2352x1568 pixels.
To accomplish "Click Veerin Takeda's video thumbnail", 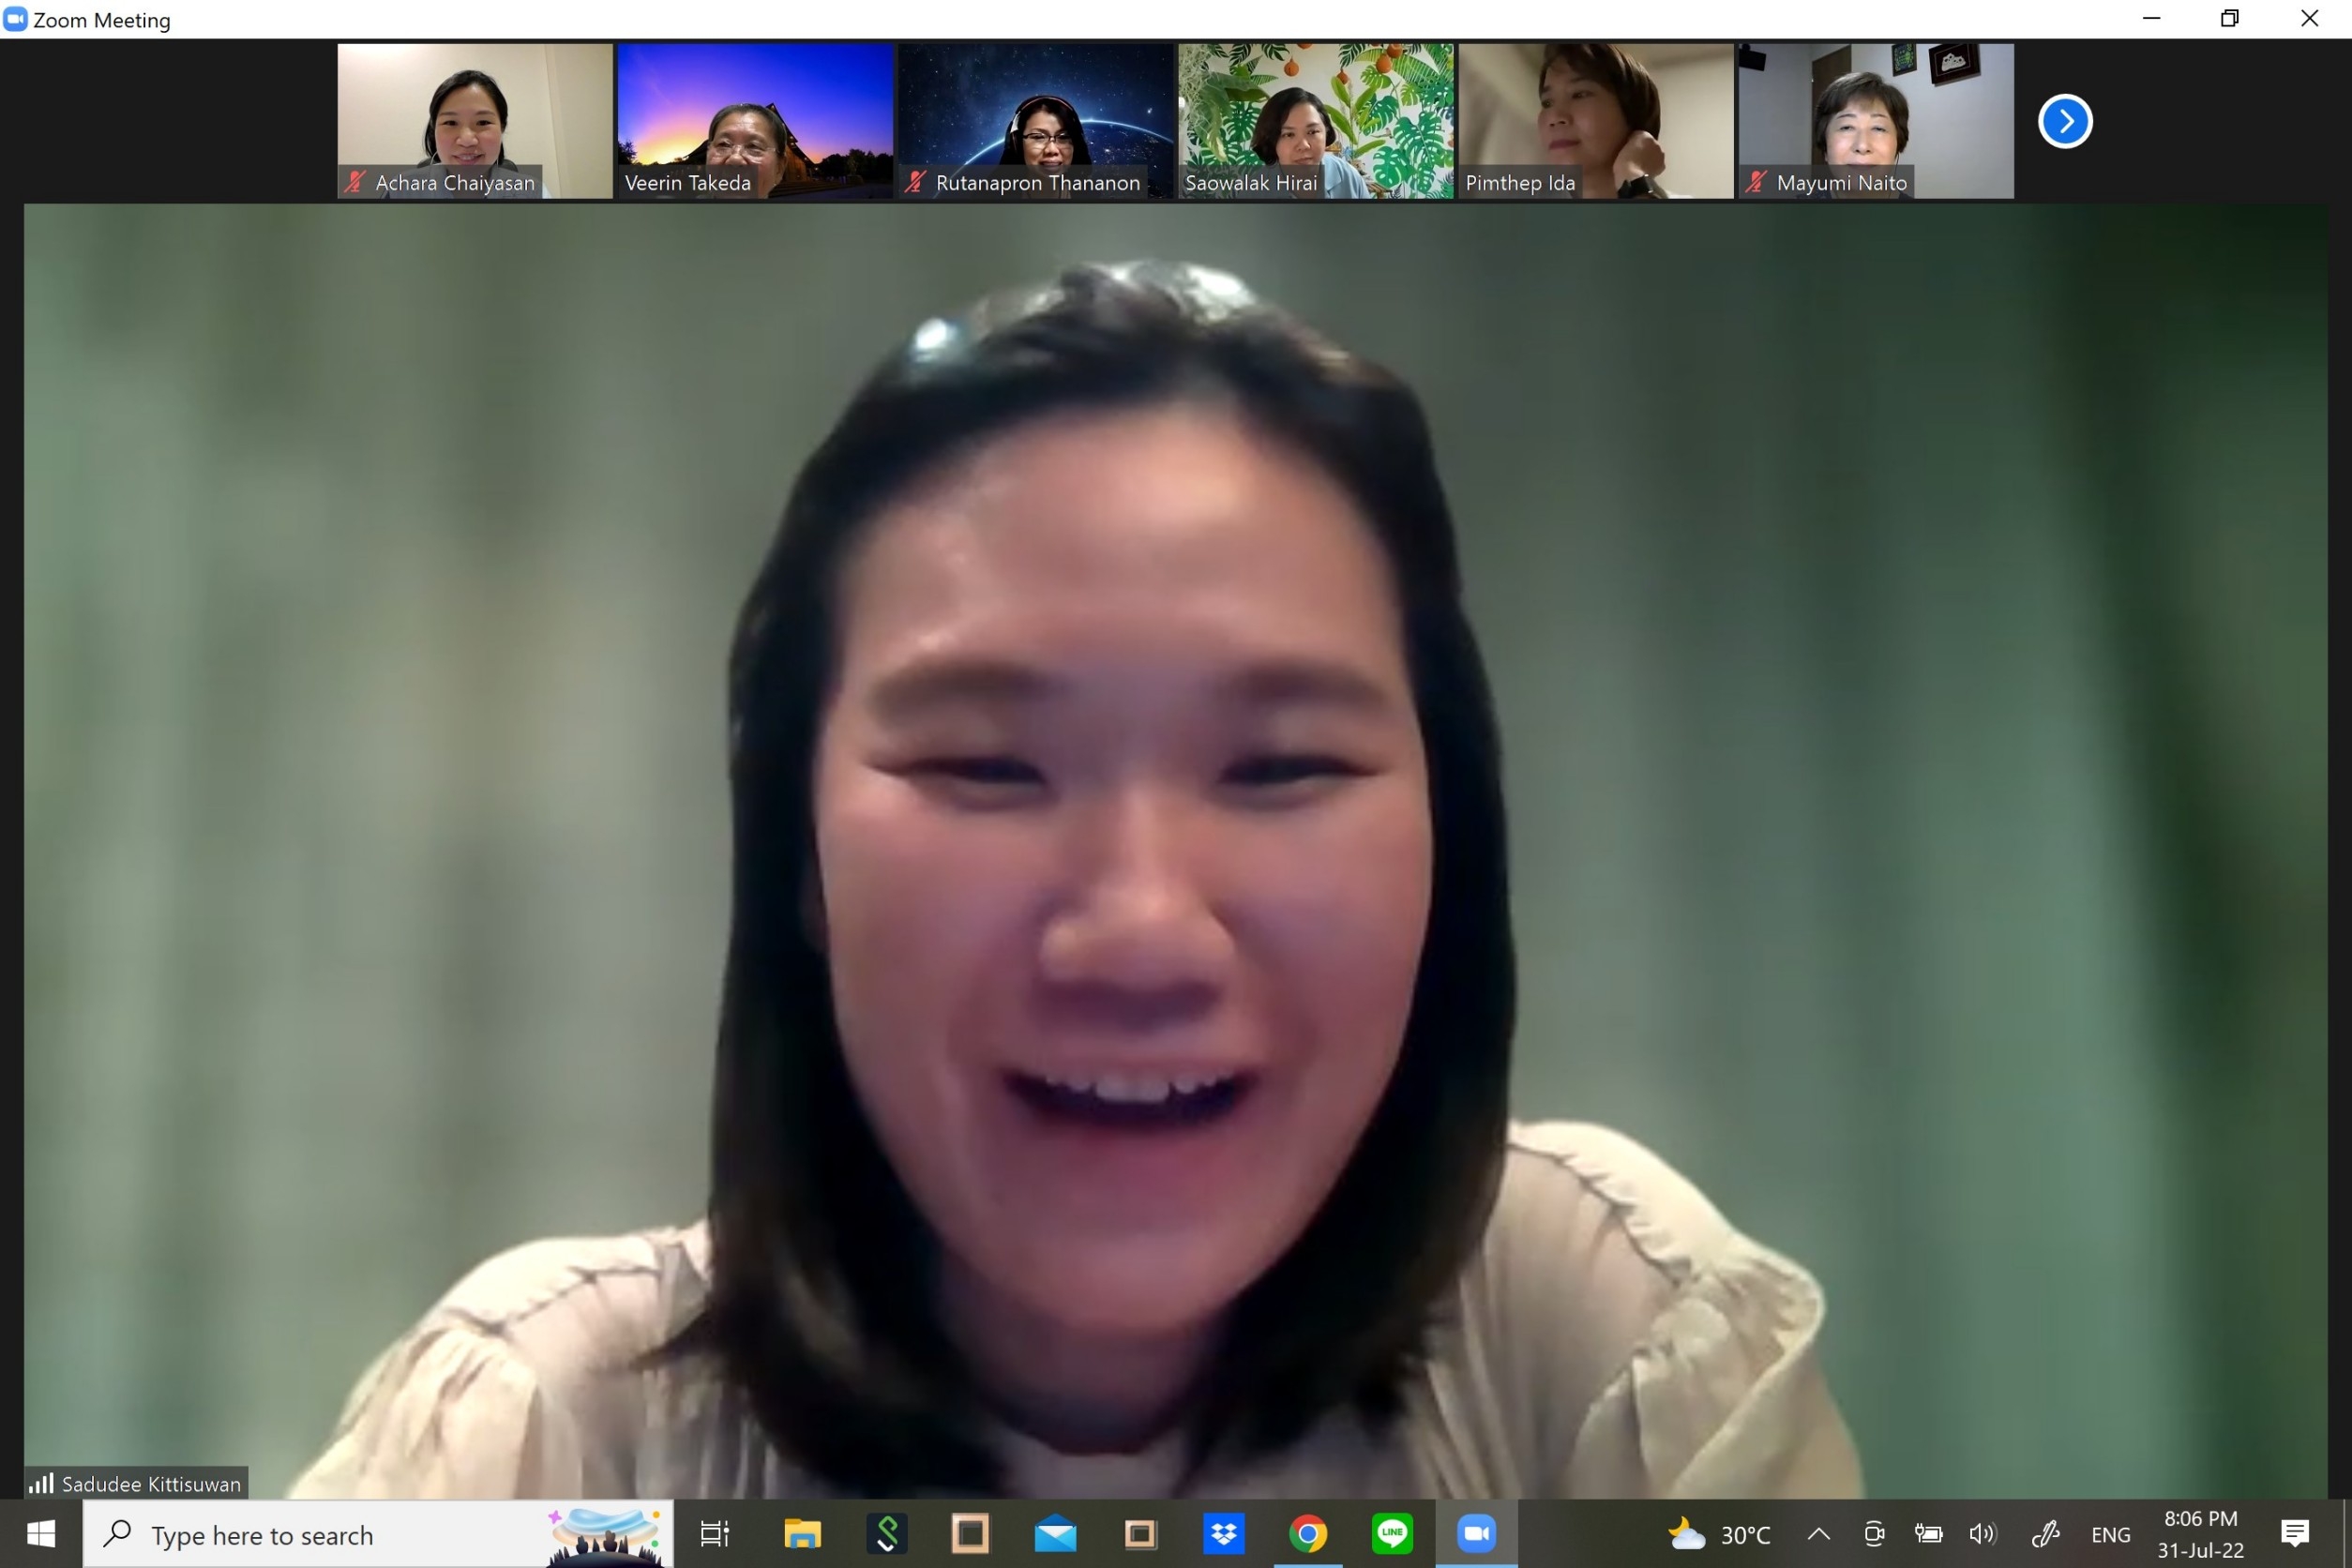I will [x=754, y=120].
